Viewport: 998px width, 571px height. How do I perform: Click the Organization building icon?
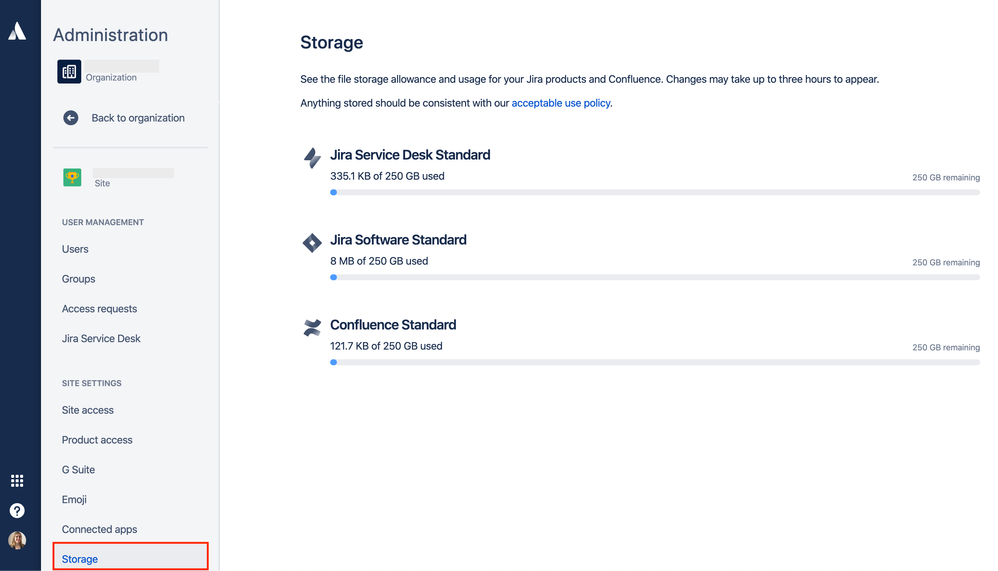click(x=69, y=71)
